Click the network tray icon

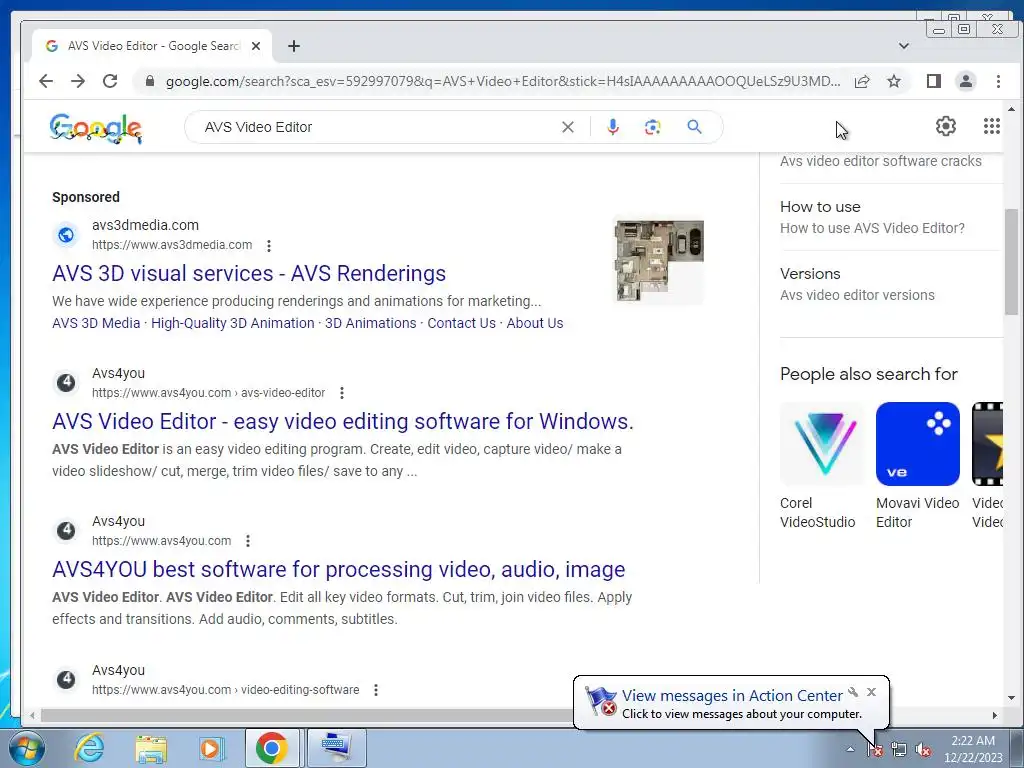click(899, 750)
